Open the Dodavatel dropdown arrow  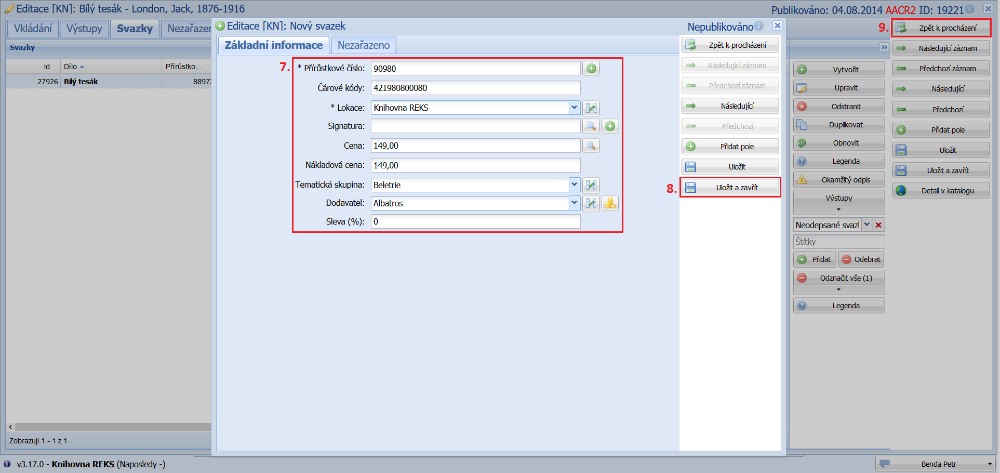pos(574,203)
